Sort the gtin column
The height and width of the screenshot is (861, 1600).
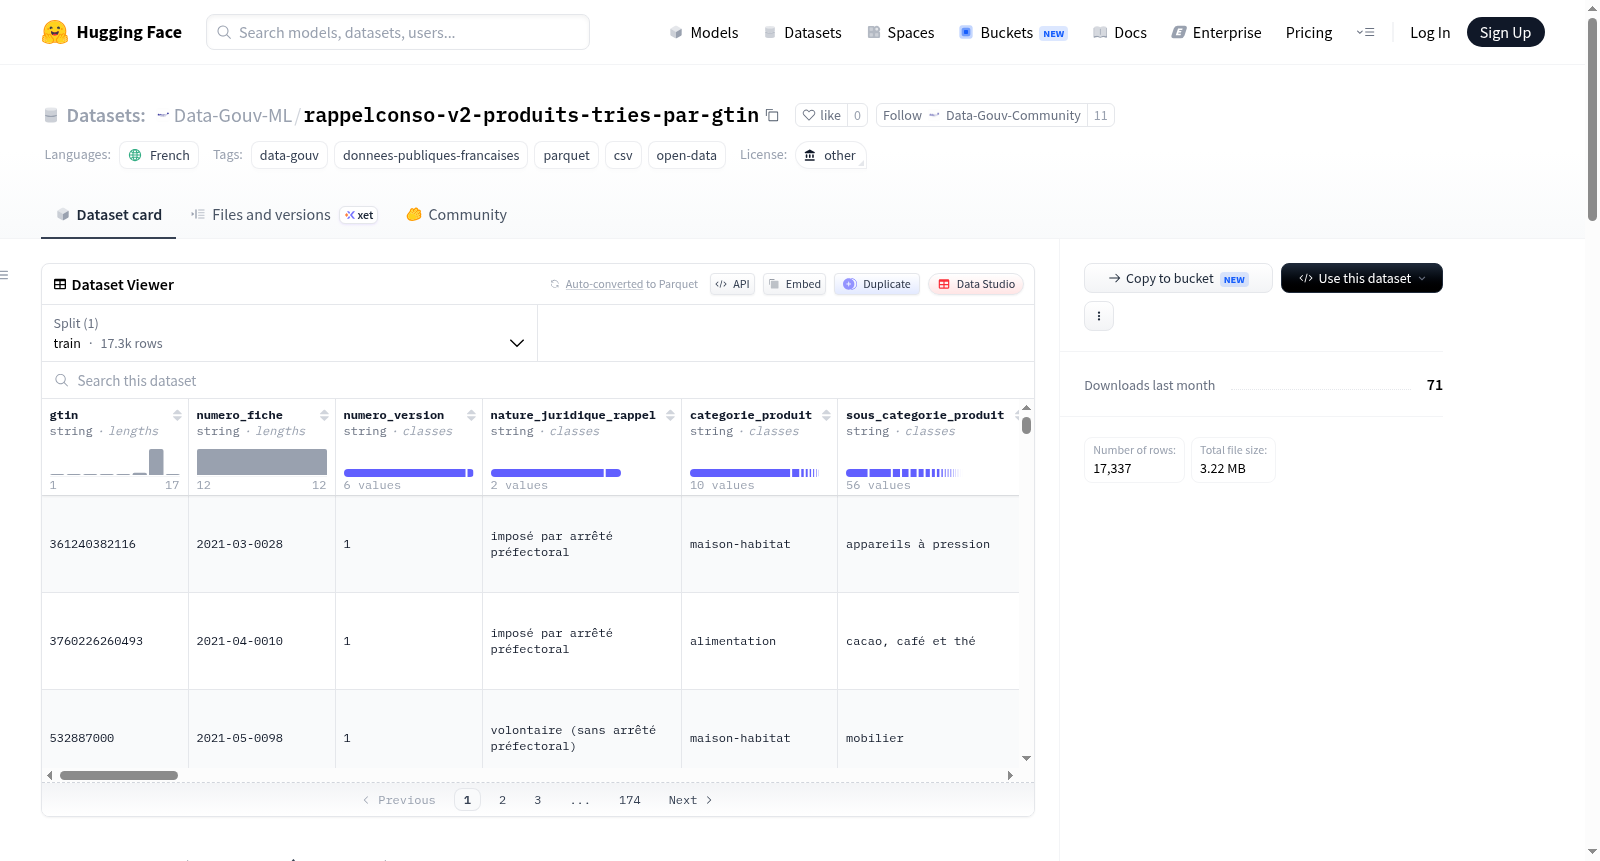(x=177, y=415)
